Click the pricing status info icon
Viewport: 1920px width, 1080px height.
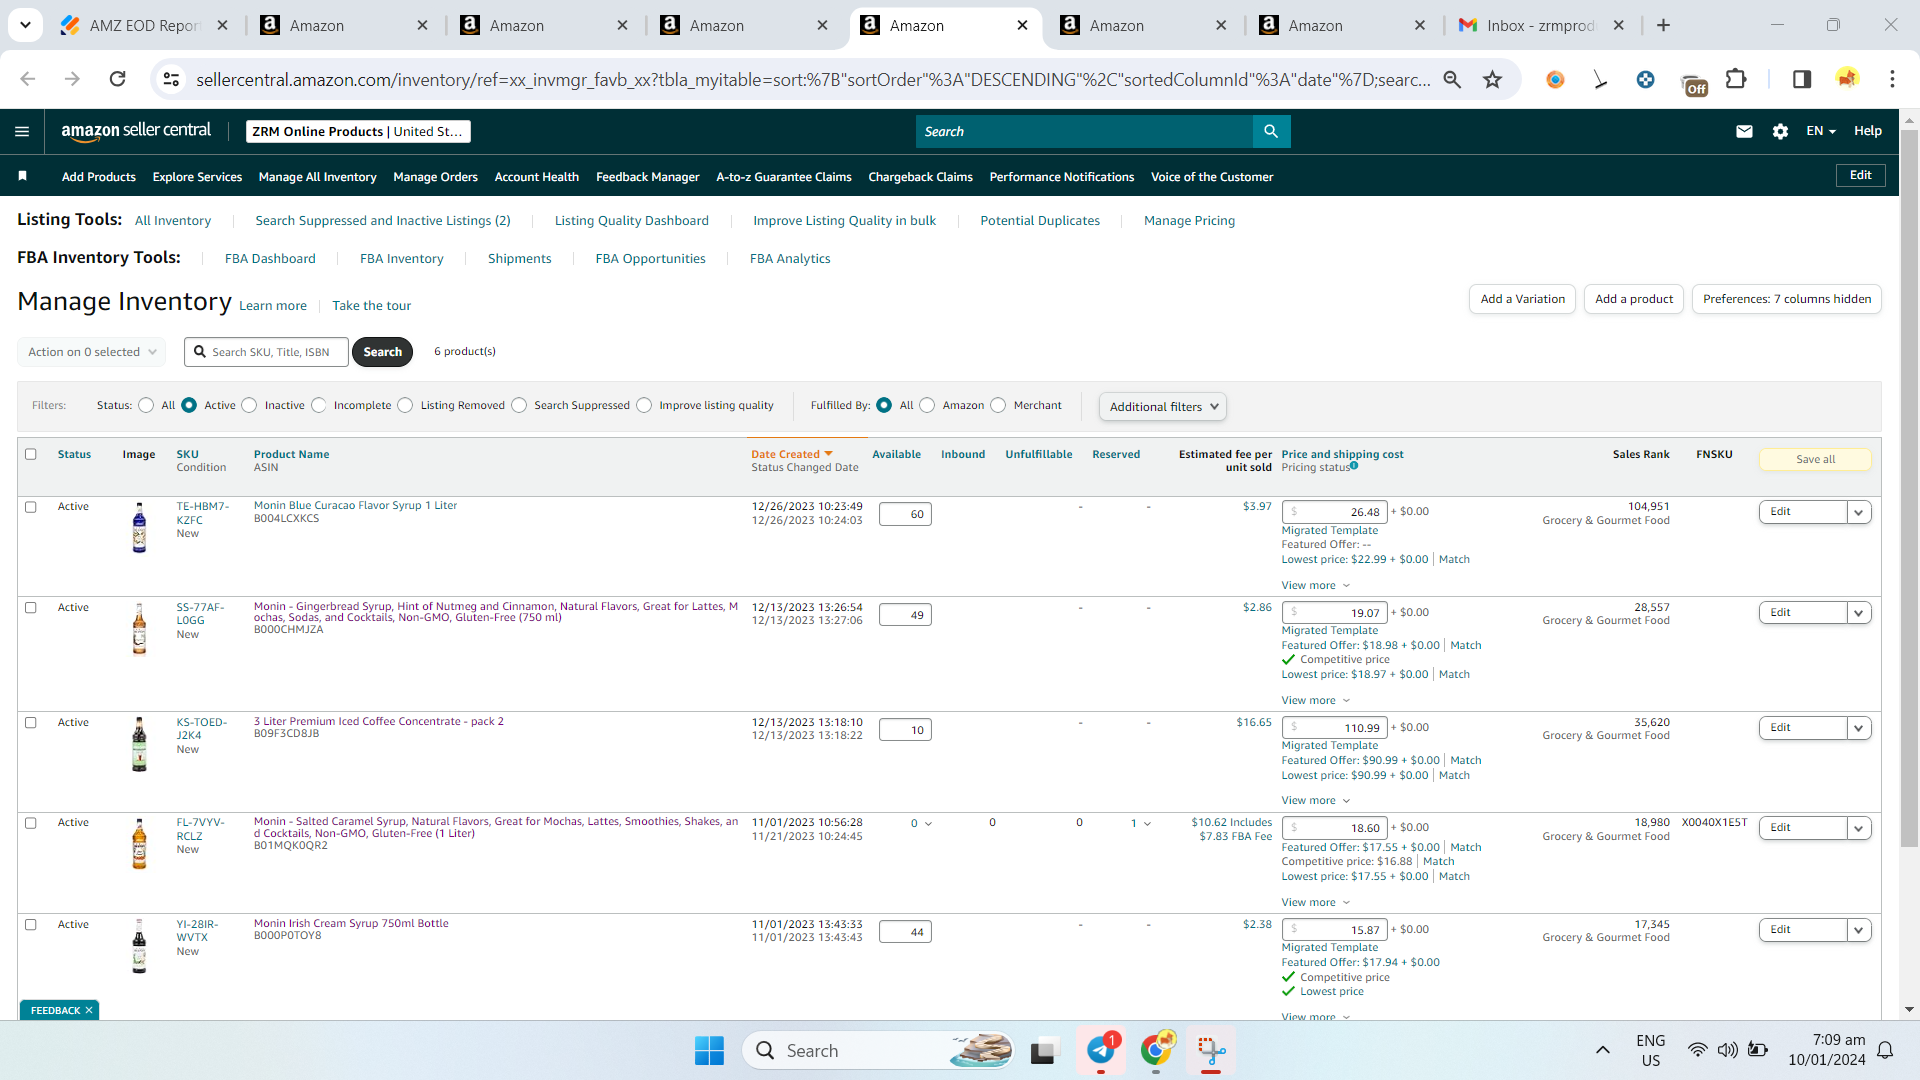pyautogui.click(x=1354, y=465)
